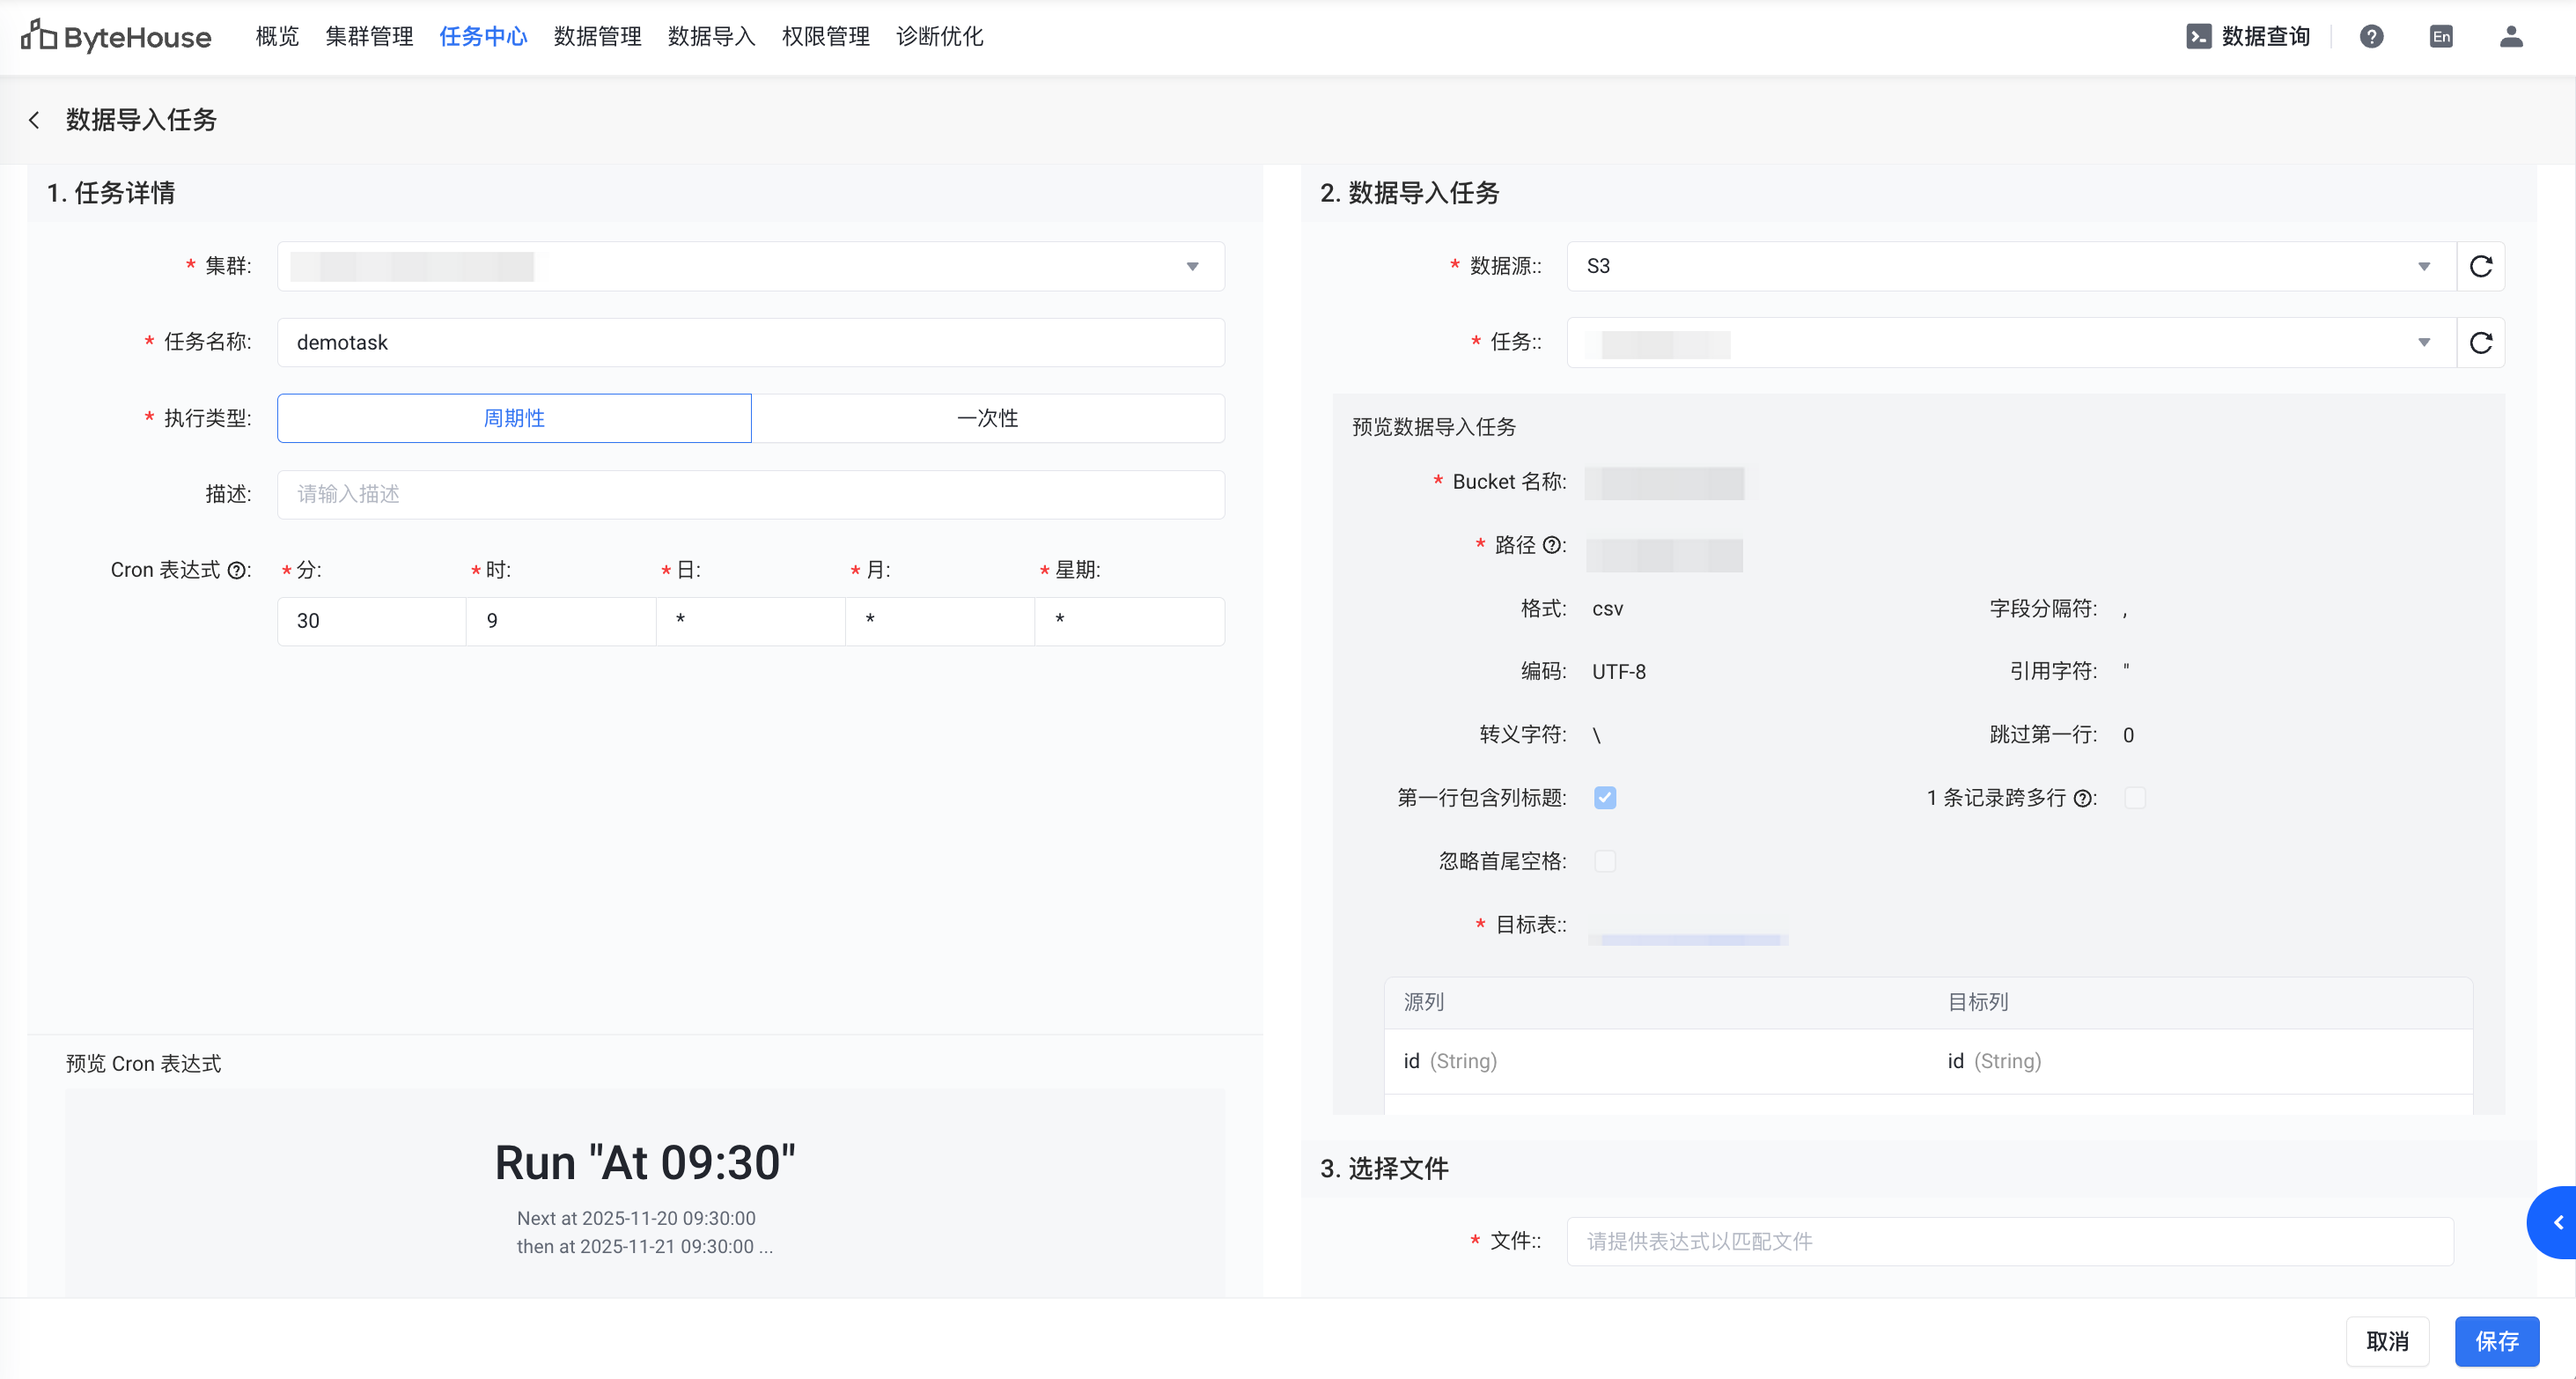This screenshot has height=1379, width=2576.
Task: Select 一次性 execution type
Action: click(987, 418)
